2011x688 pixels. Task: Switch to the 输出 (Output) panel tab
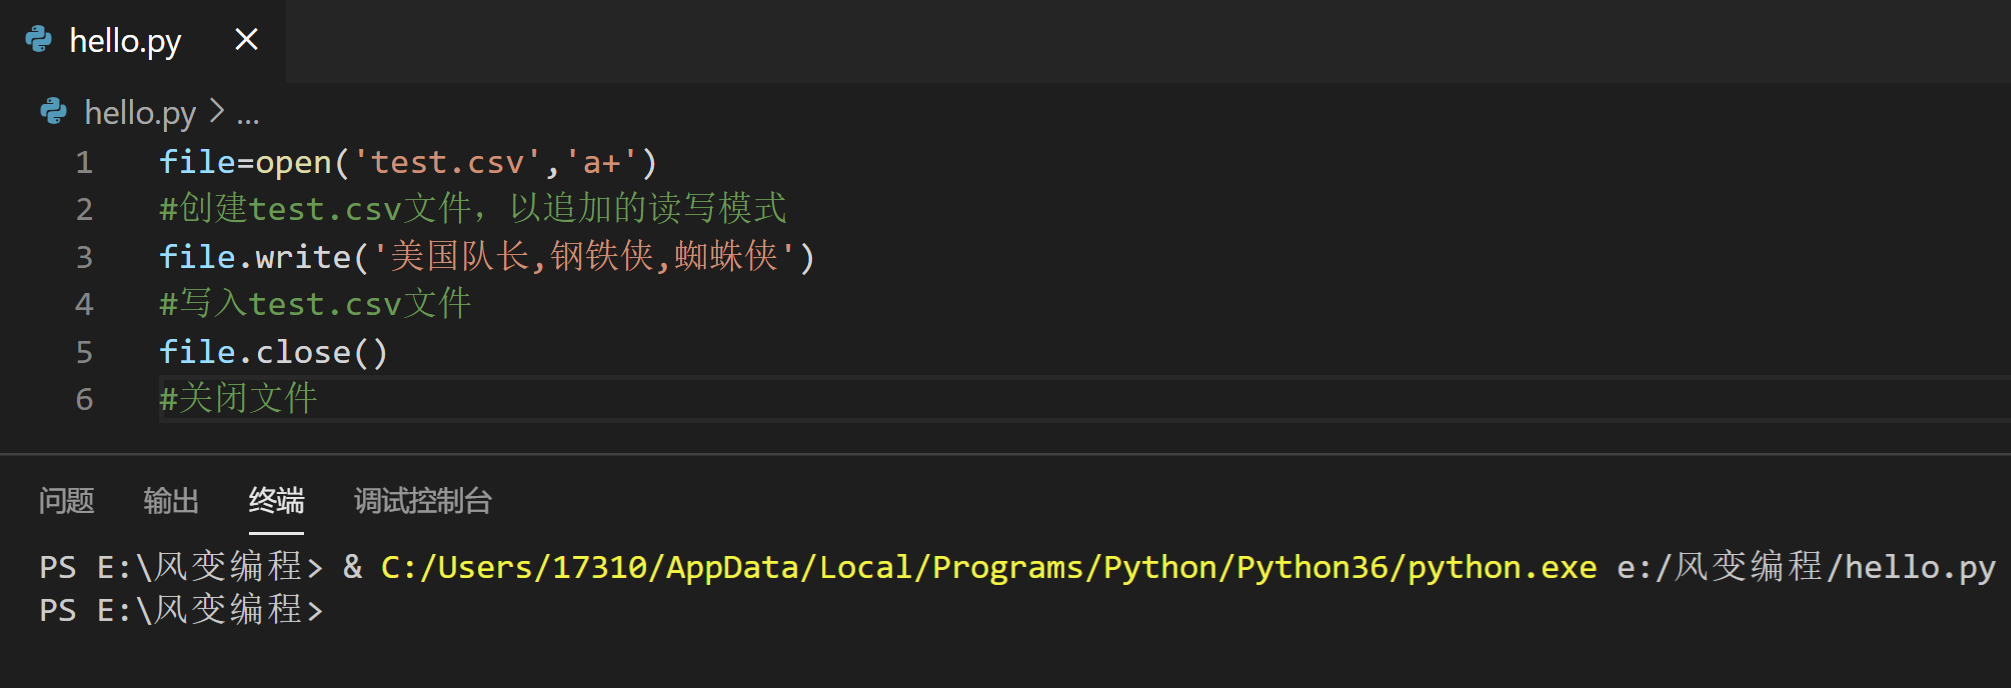pos(171,500)
